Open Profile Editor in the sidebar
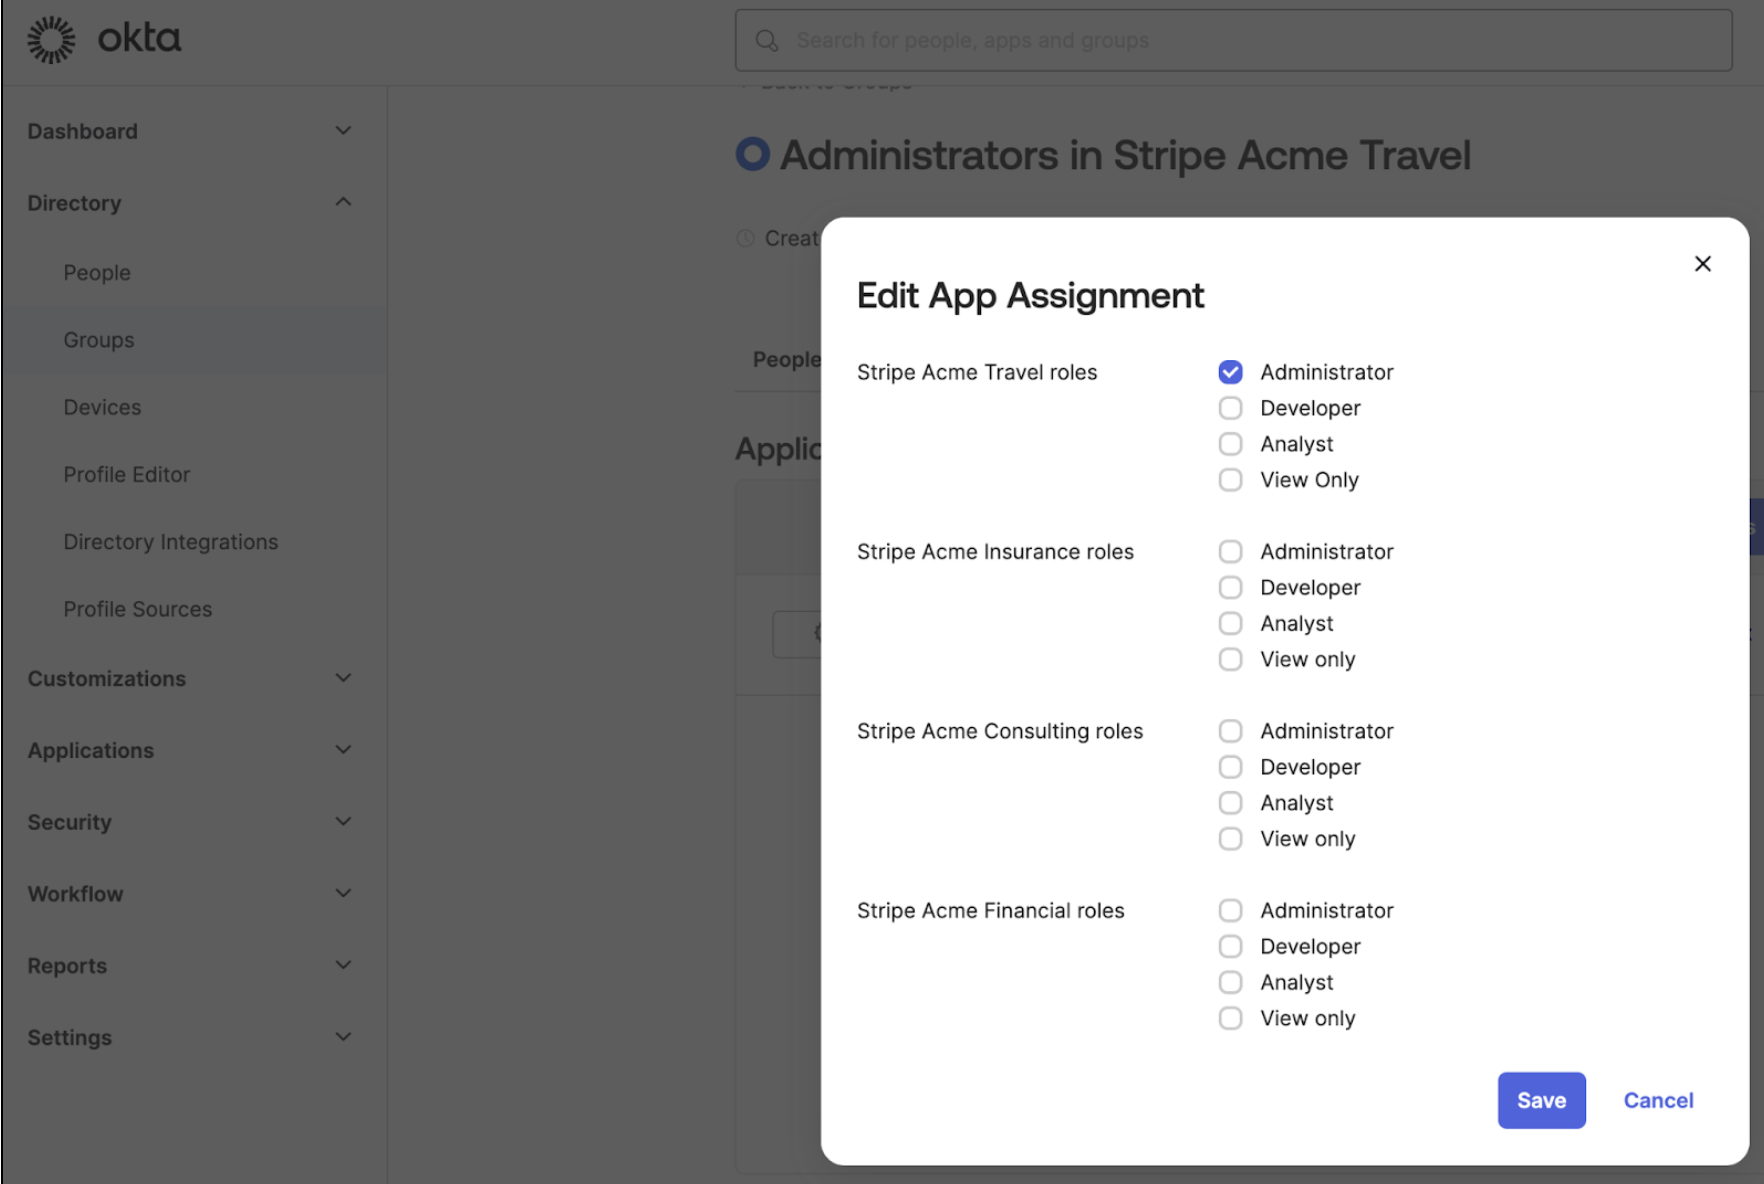The height and width of the screenshot is (1184, 1764). (126, 475)
